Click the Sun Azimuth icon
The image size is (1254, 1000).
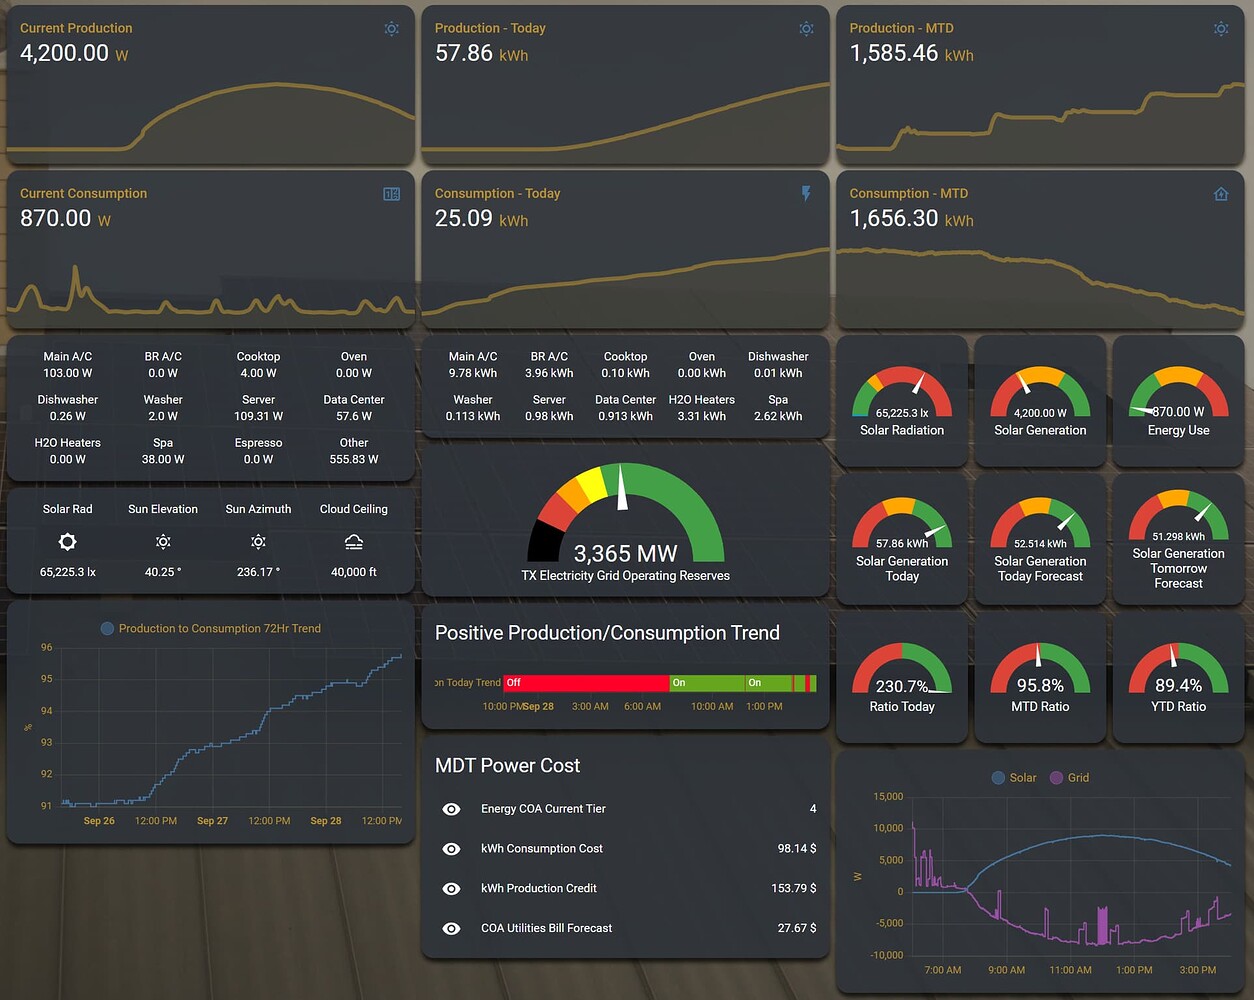coord(258,541)
